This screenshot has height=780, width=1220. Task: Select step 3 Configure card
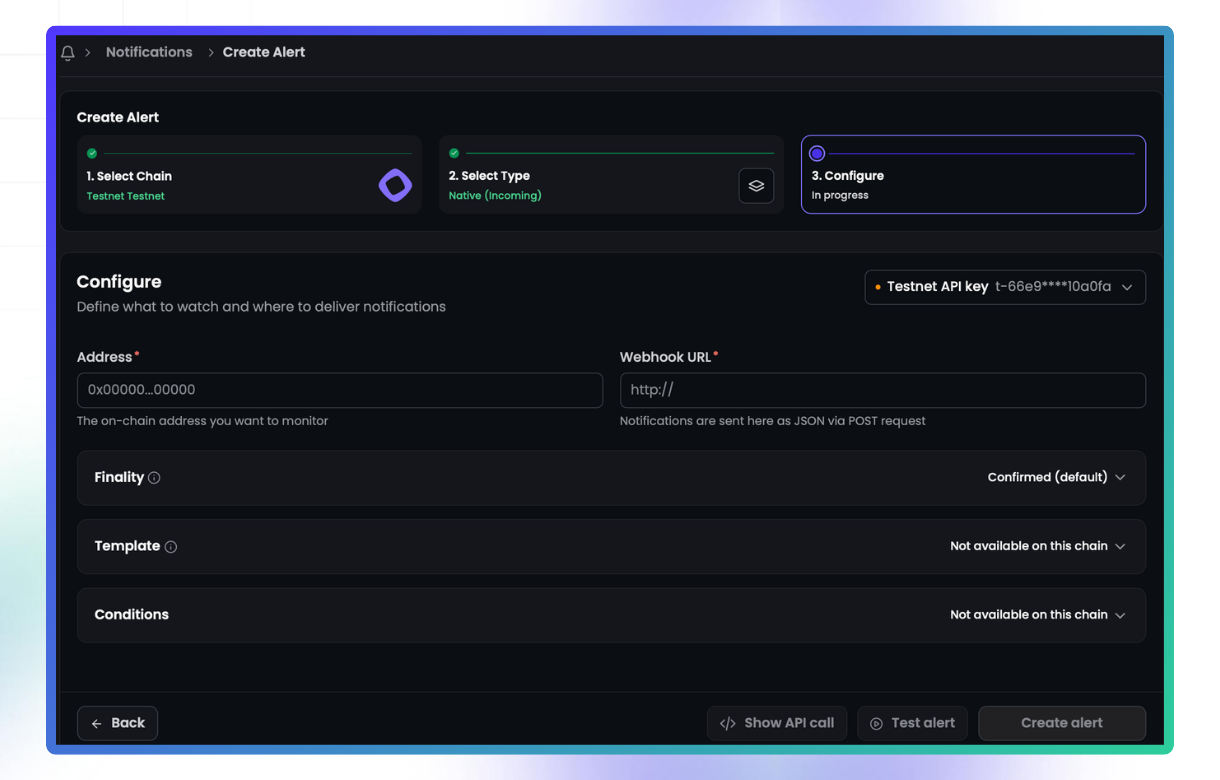click(x=973, y=175)
